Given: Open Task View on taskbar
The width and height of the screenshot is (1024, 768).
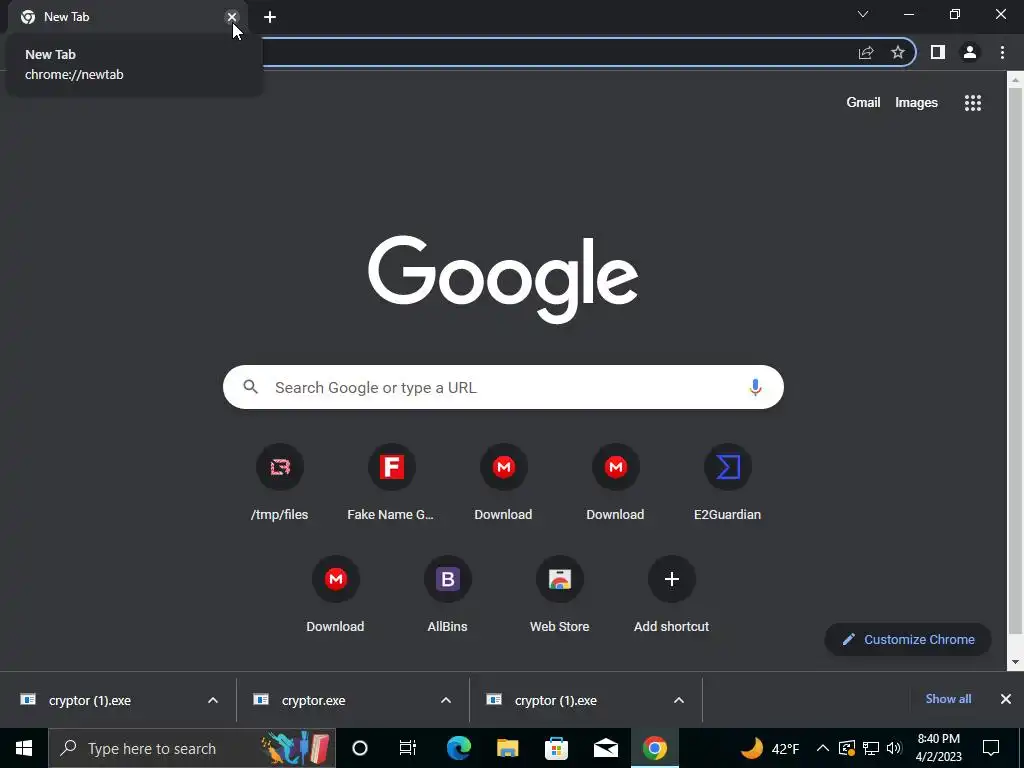Looking at the screenshot, I should (x=408, y=748).
